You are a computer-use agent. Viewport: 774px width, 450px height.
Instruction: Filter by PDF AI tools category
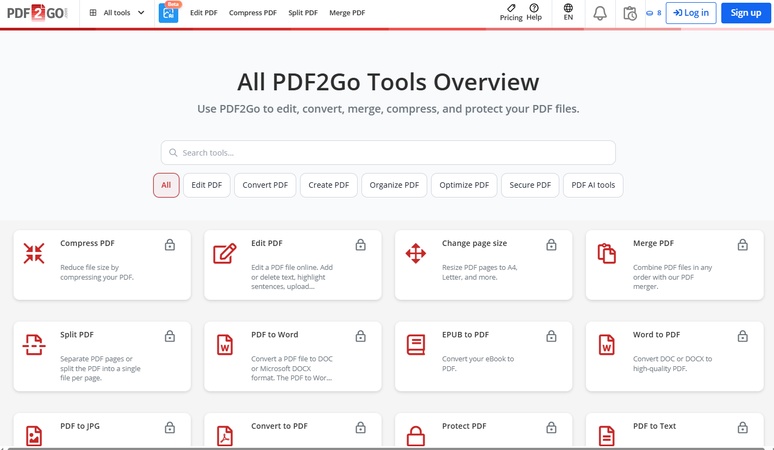click(593, 185)
